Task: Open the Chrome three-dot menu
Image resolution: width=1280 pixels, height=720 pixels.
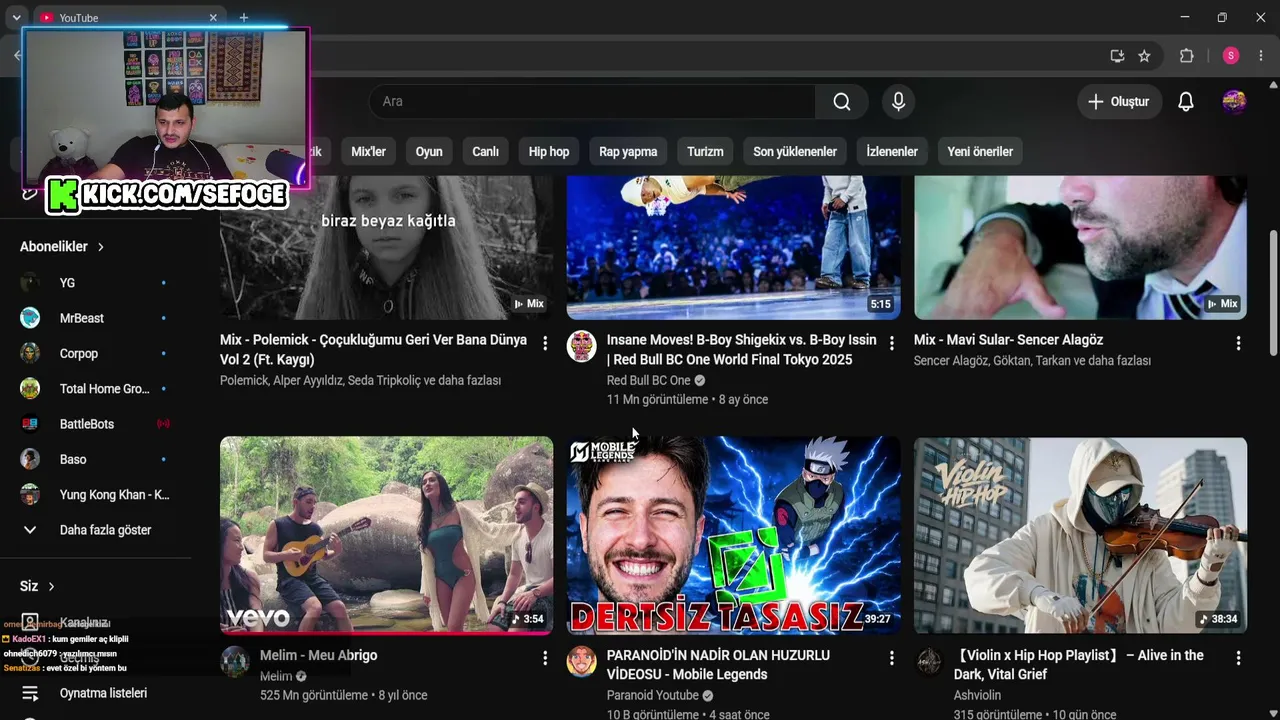Action: click(x=1261, y=56)
